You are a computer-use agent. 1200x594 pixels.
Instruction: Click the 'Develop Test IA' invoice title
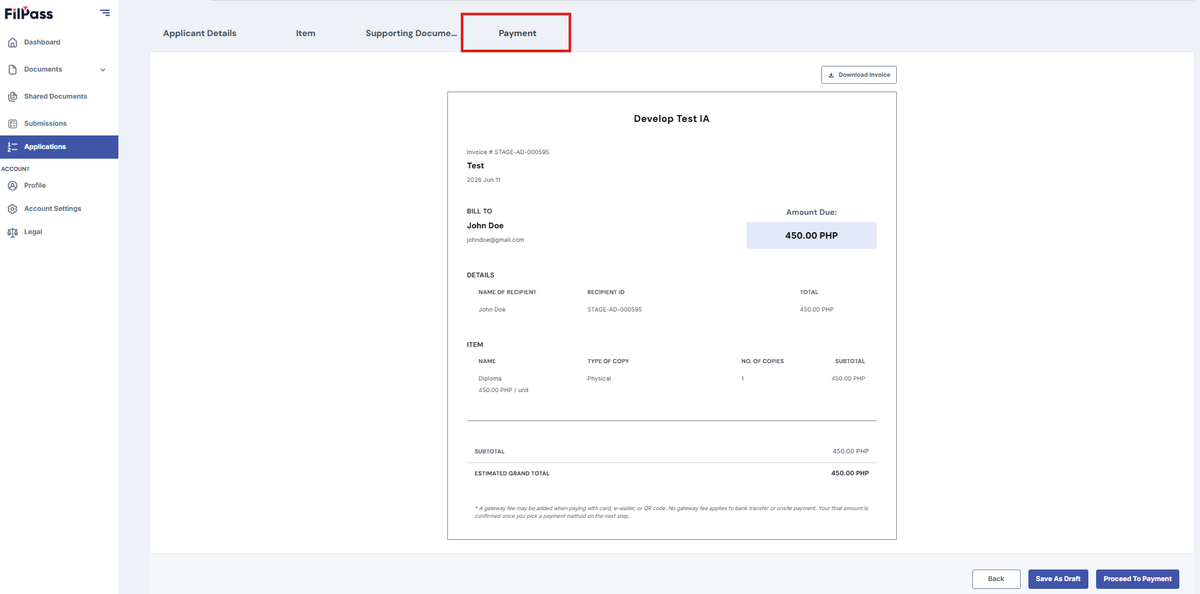pyautogui.click(x=672, y=118)
